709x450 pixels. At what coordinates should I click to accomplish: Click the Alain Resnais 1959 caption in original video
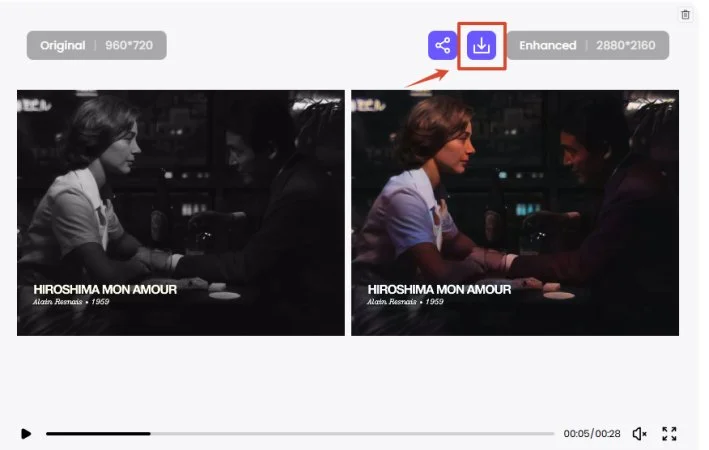coord(71,302)
